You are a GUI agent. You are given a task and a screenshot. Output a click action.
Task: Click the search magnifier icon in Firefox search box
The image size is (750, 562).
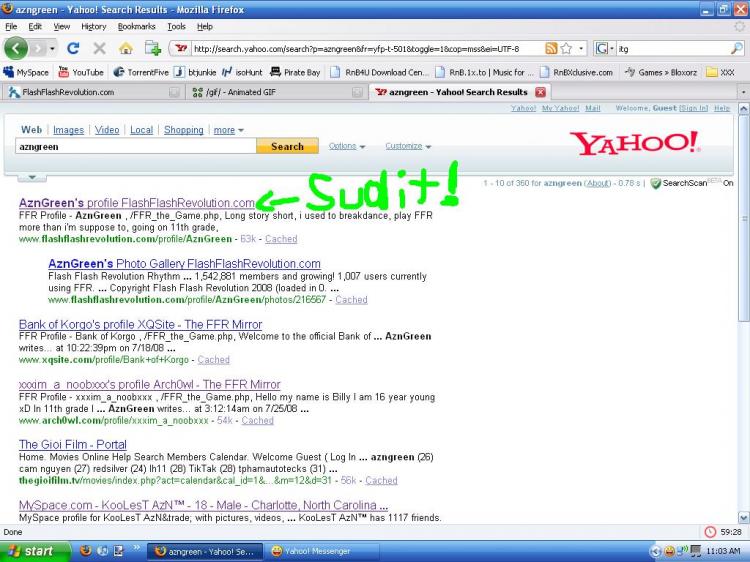pos(737,48)
